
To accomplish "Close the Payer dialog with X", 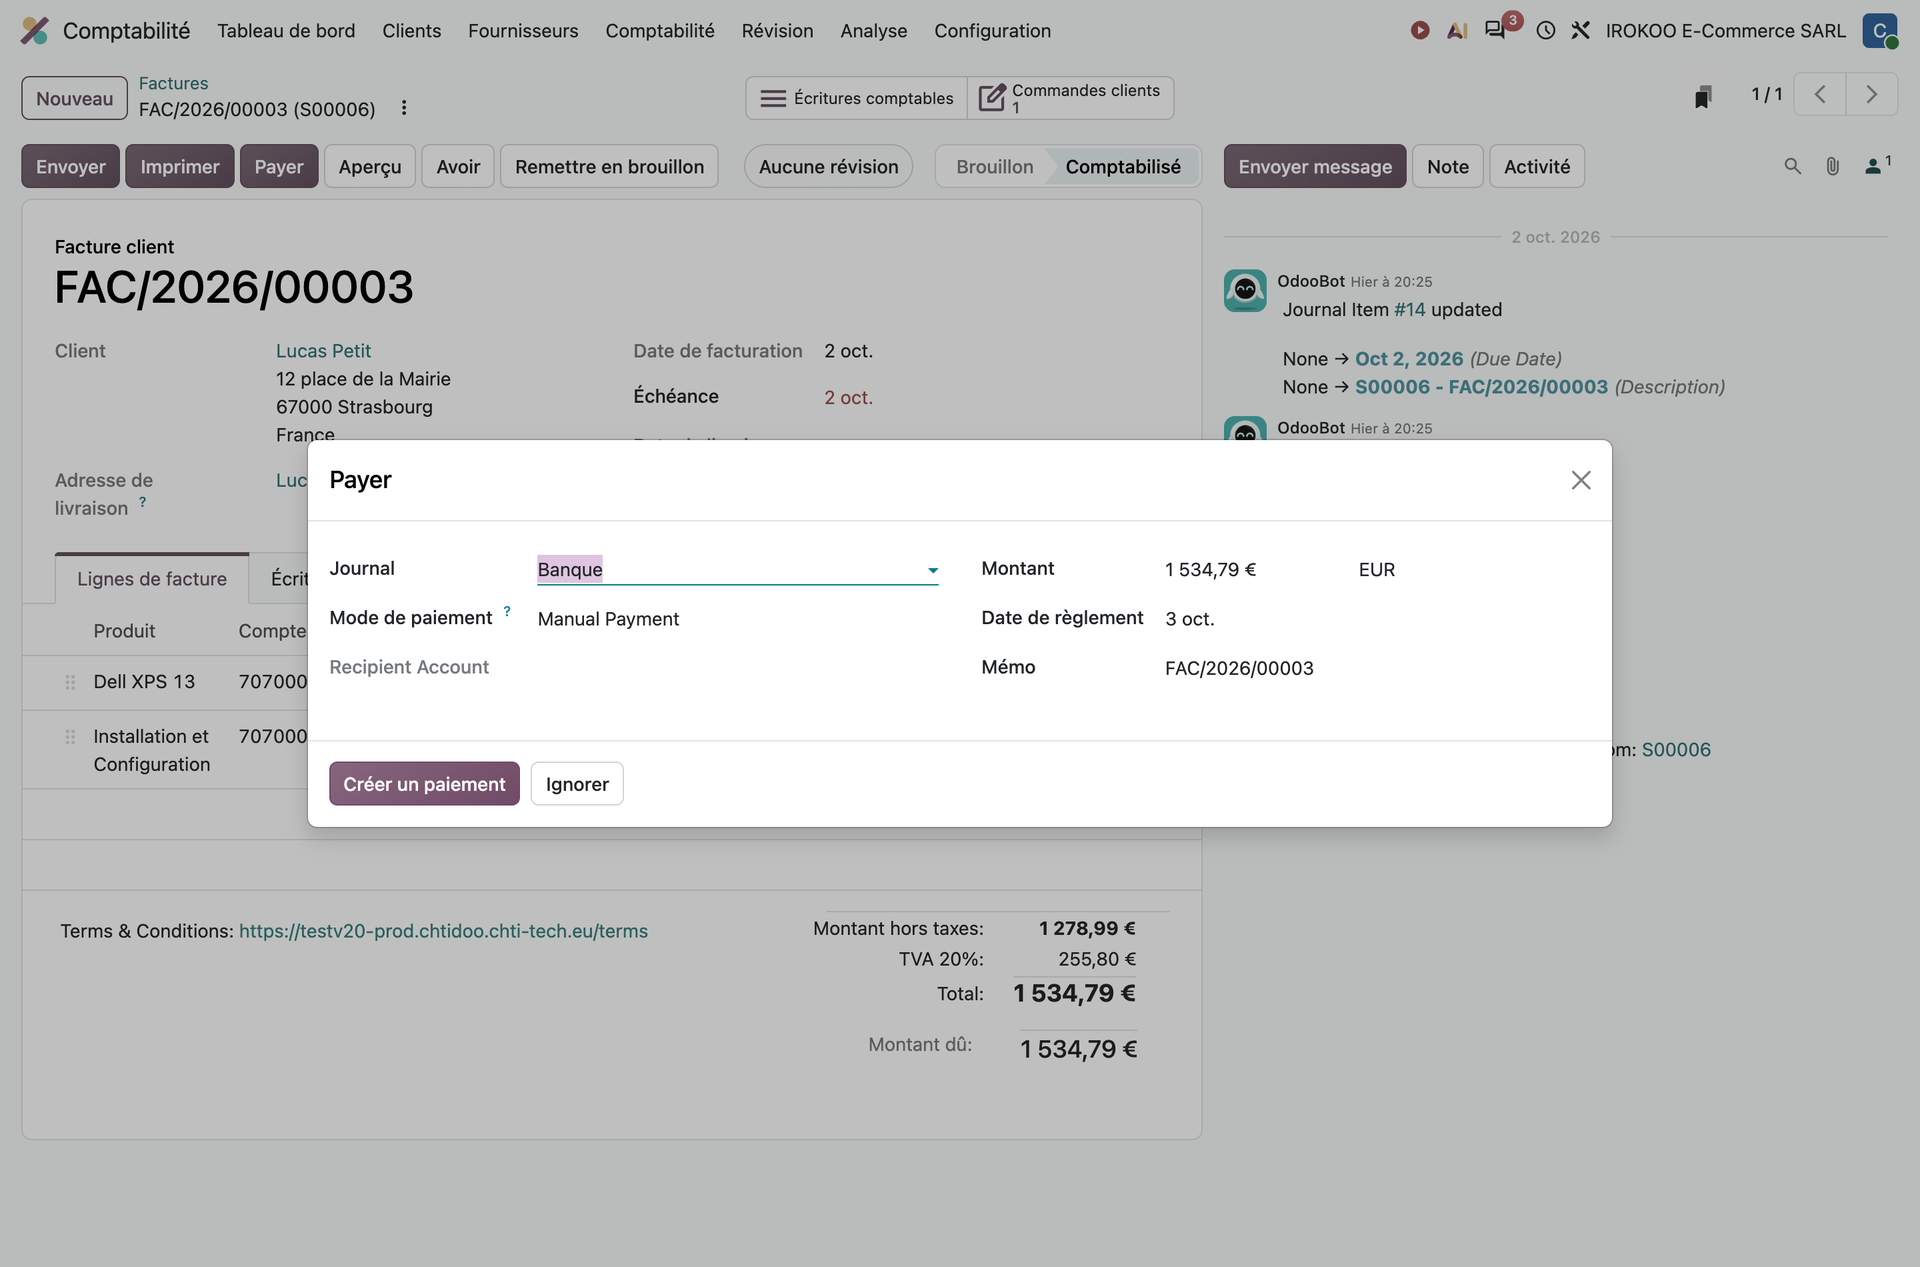I will pos(1580,480).
